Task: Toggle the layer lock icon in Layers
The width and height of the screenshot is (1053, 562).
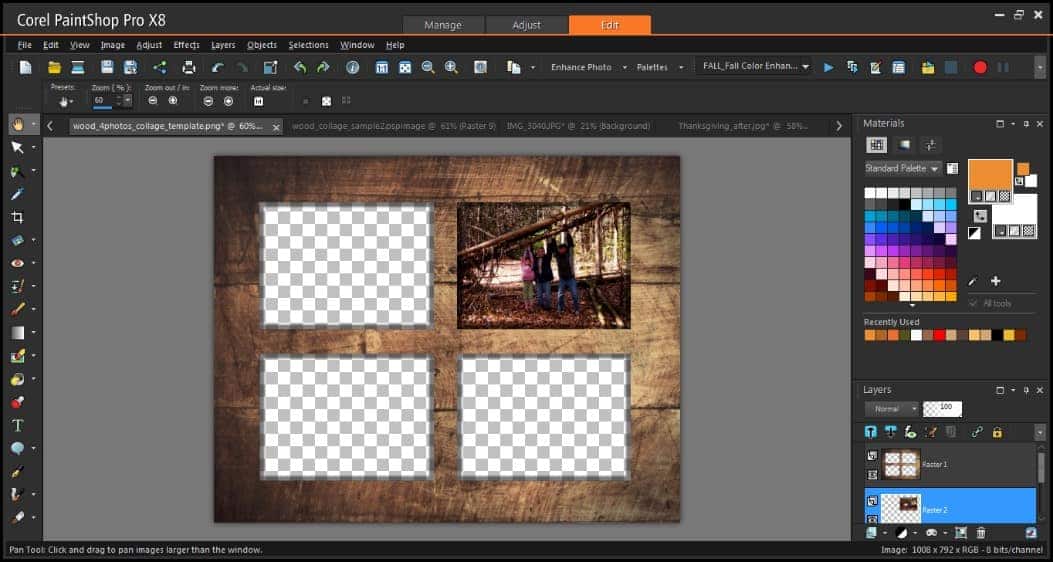Action: 997,432
